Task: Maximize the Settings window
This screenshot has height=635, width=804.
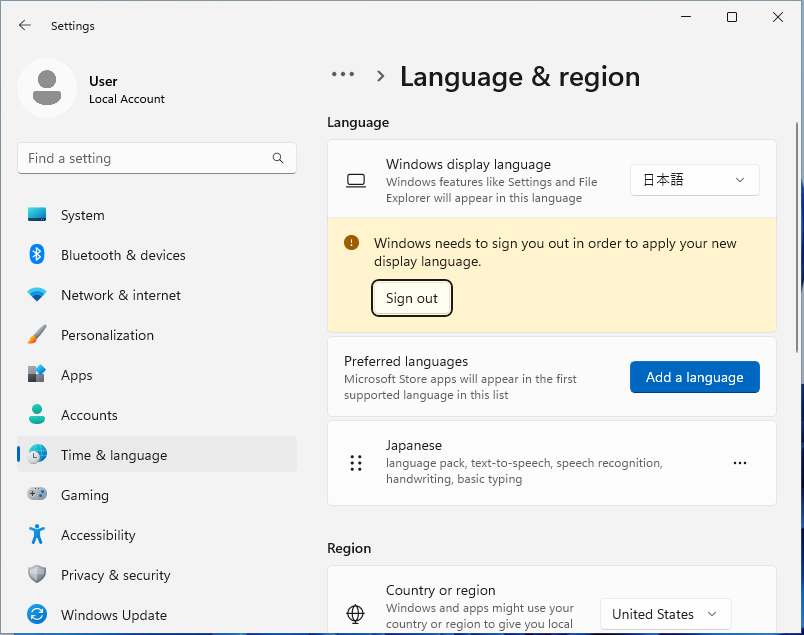Action: tap(732, 17)
